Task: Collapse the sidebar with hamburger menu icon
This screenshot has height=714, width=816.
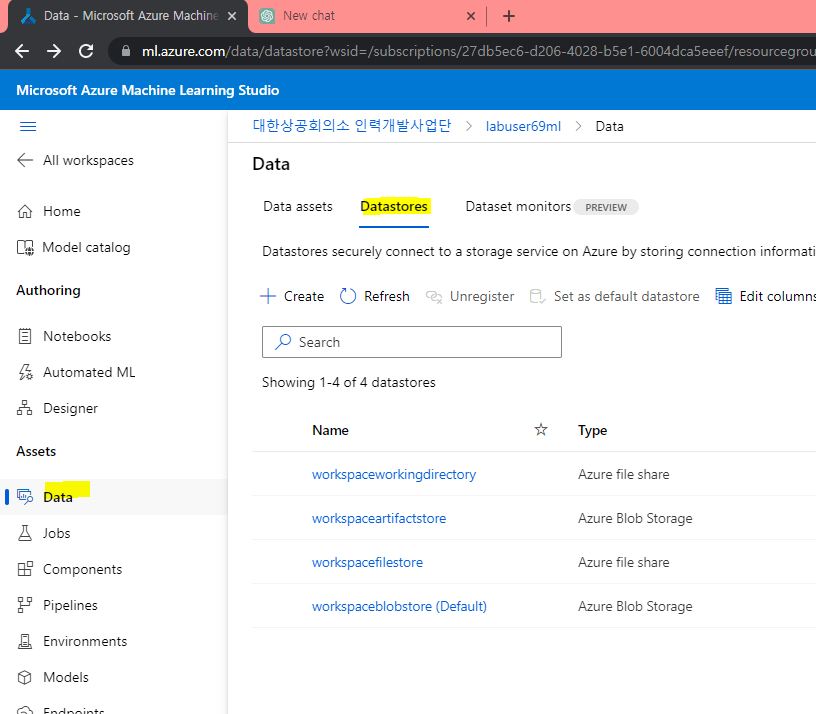Action: pyautogui.click(x=28, y=126)
